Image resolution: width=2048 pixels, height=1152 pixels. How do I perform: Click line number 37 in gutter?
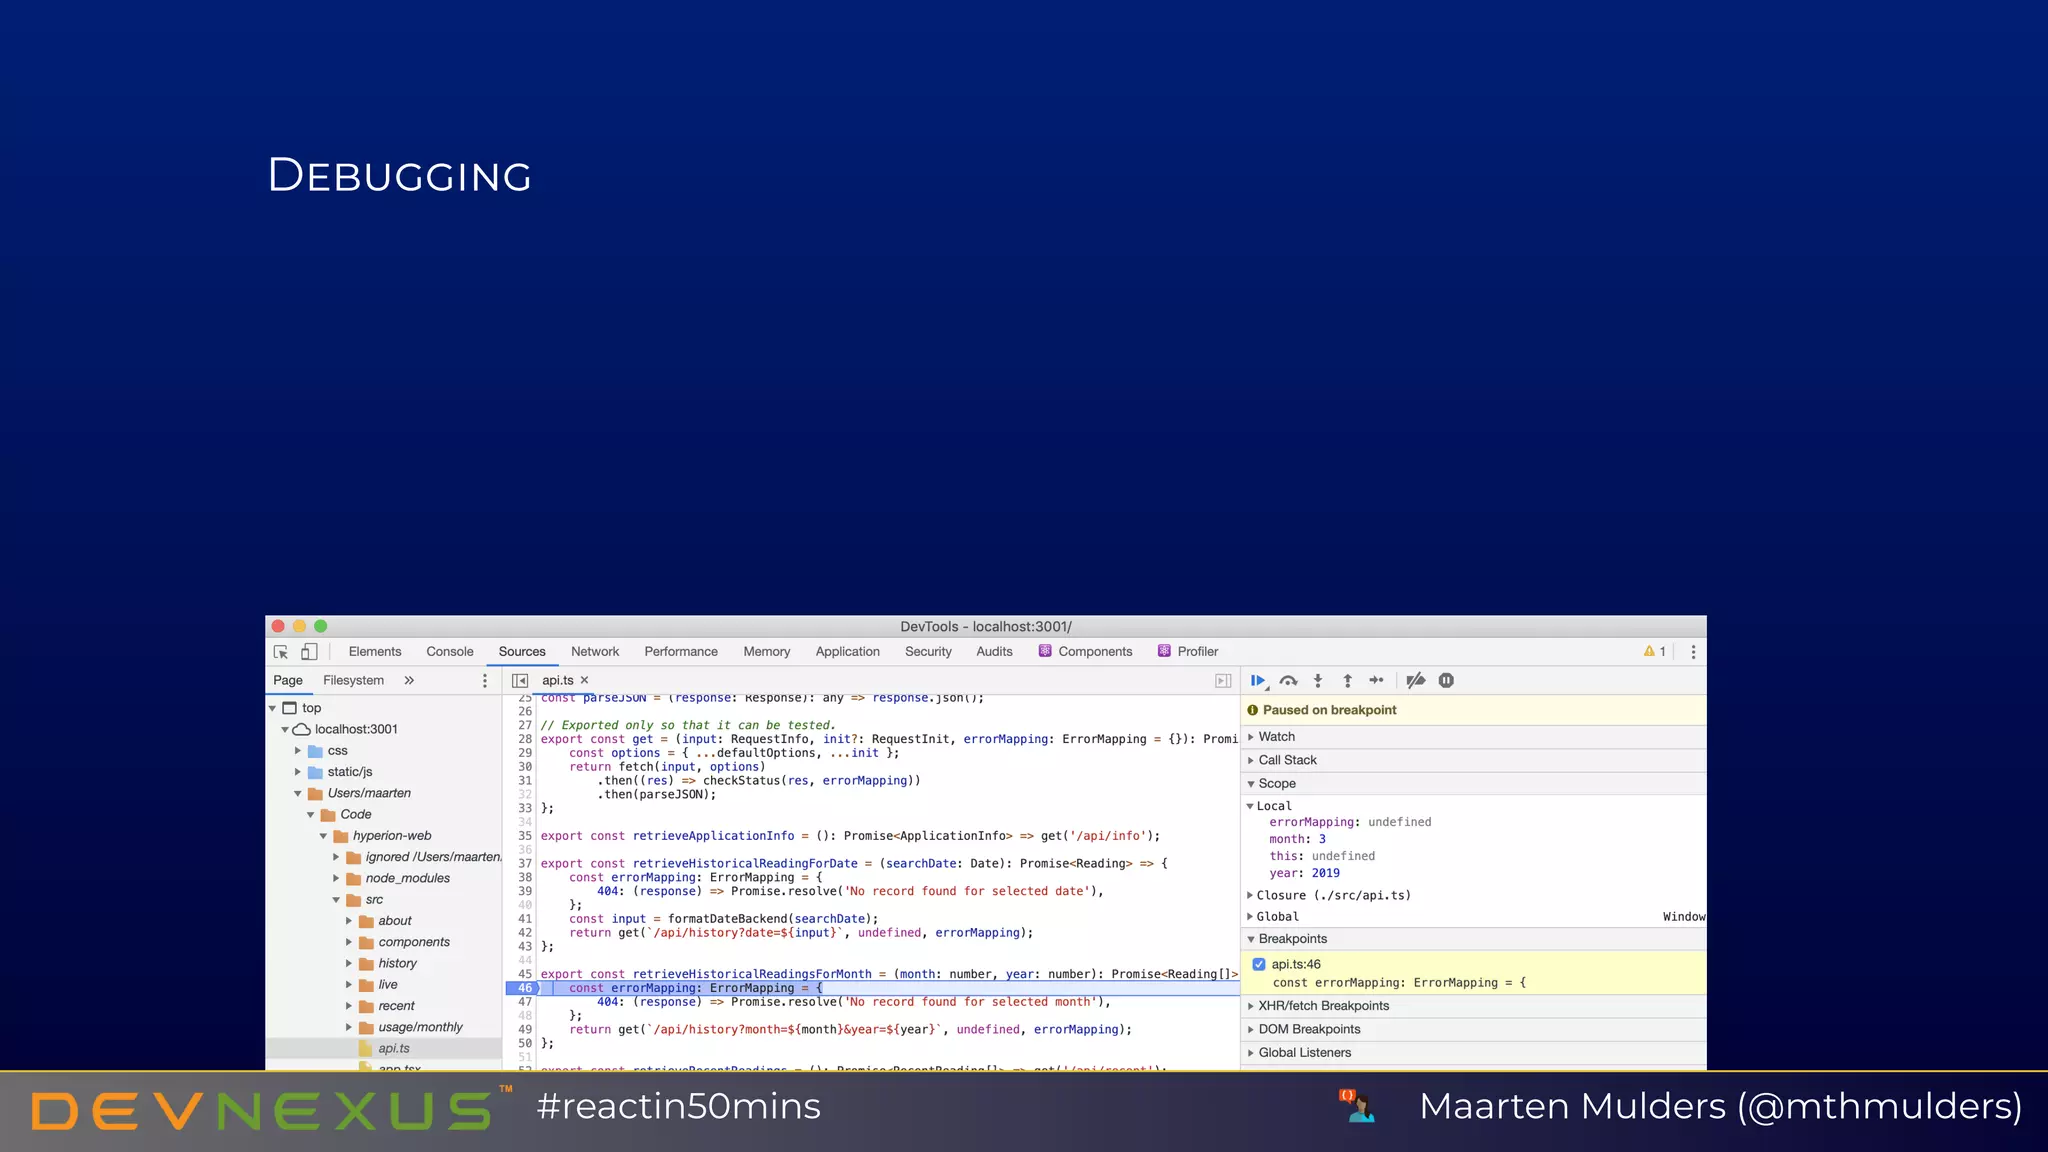(x=525, y=864)
